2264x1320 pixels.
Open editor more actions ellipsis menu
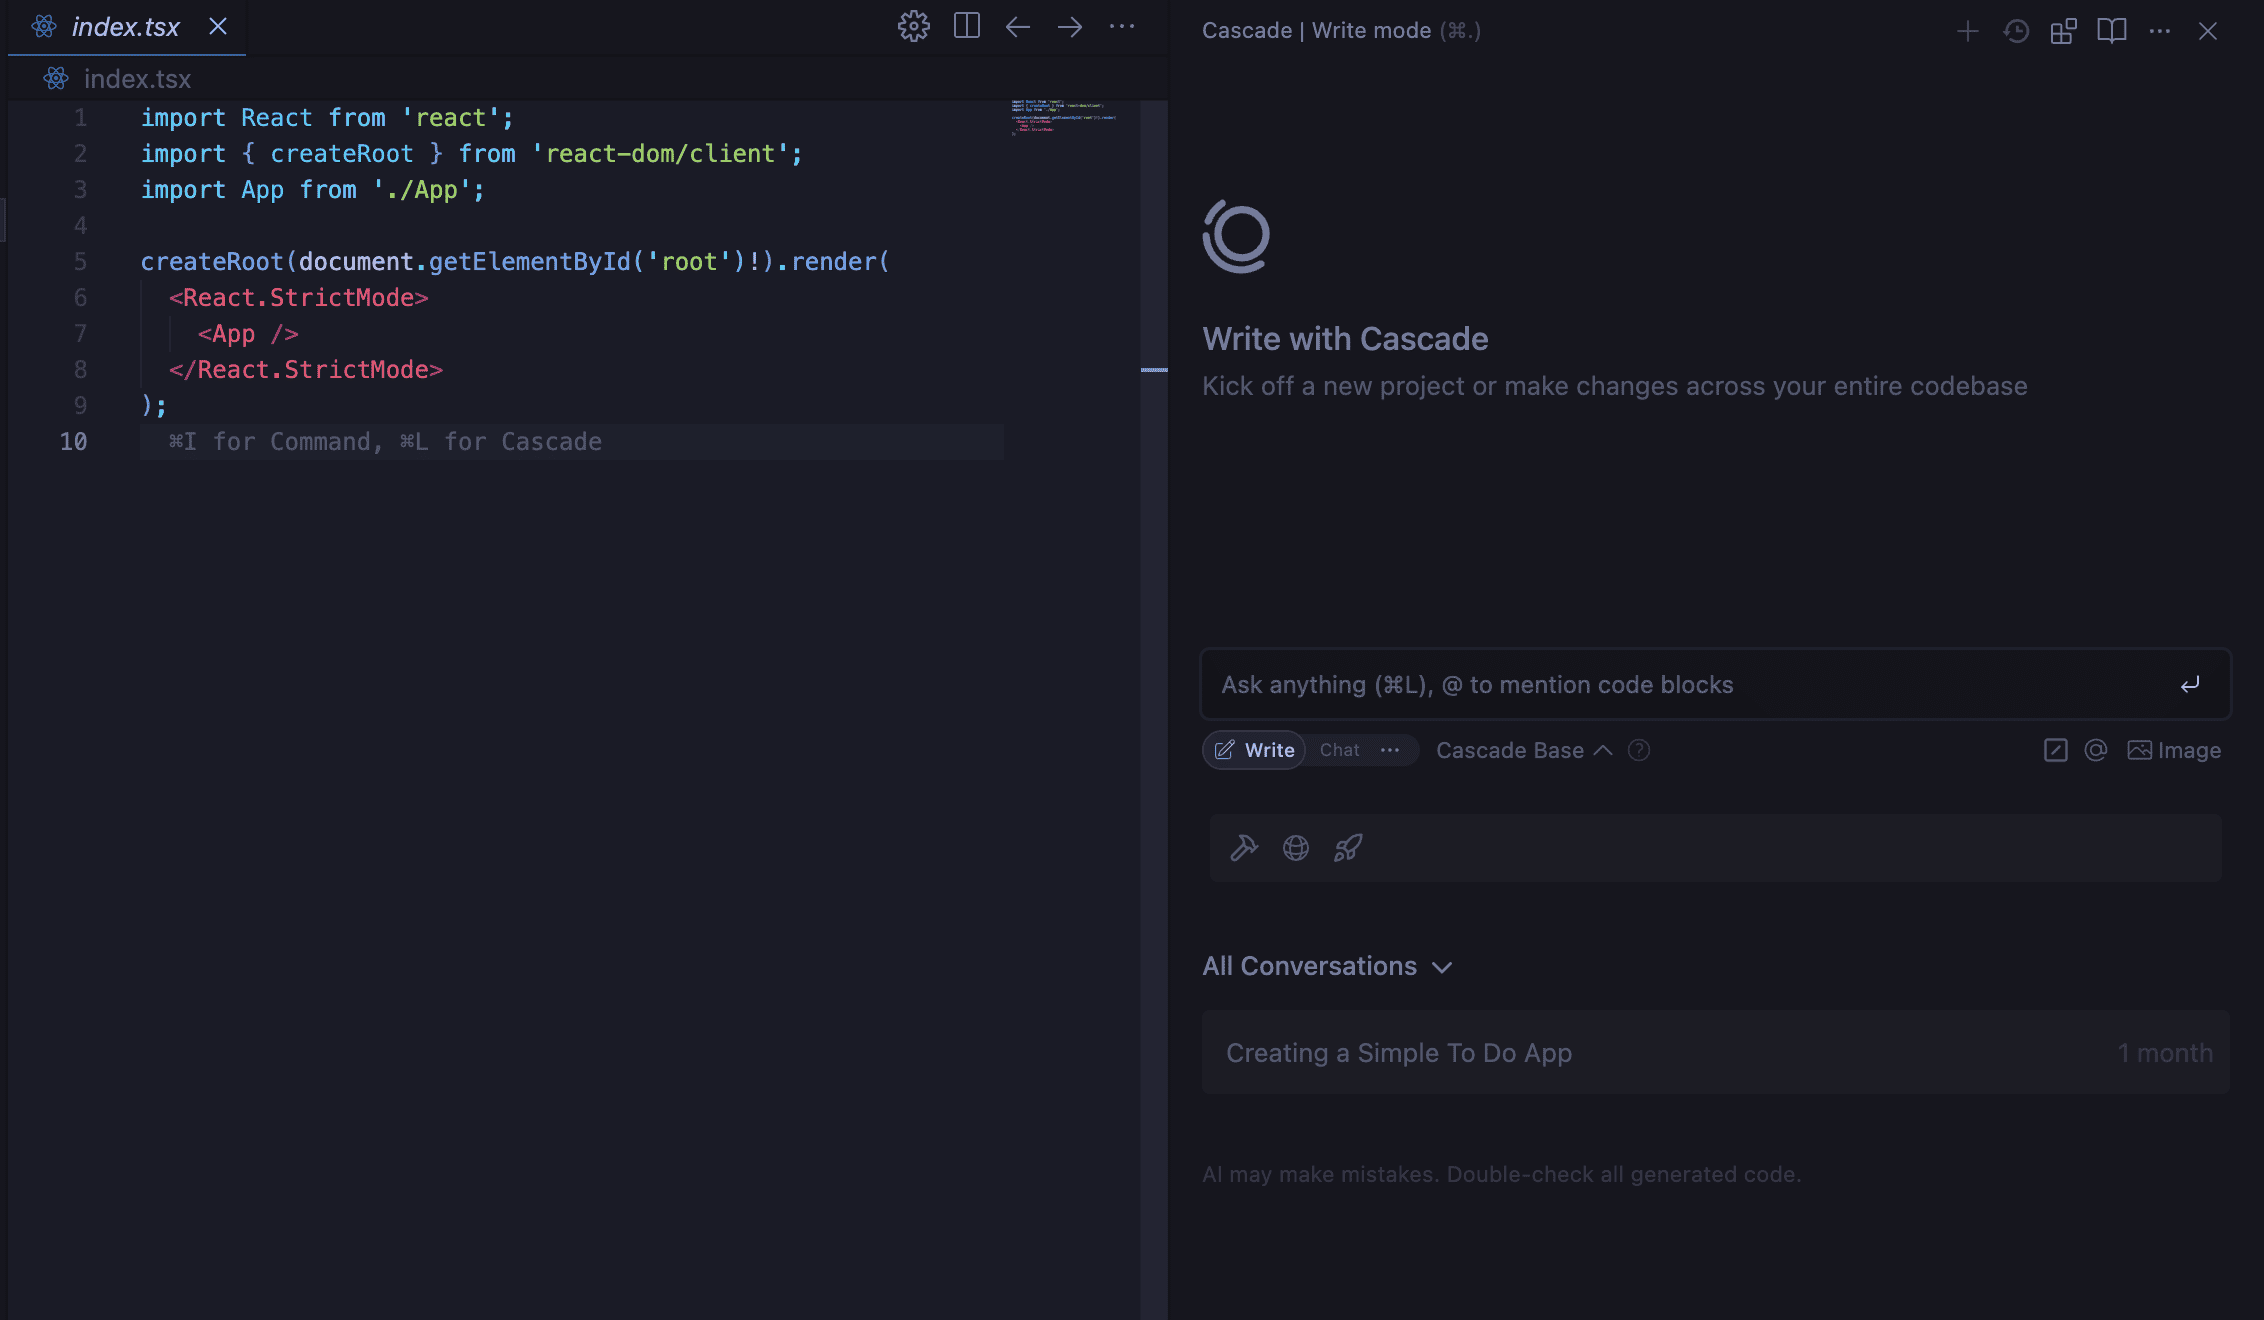tap(1122, 27)
